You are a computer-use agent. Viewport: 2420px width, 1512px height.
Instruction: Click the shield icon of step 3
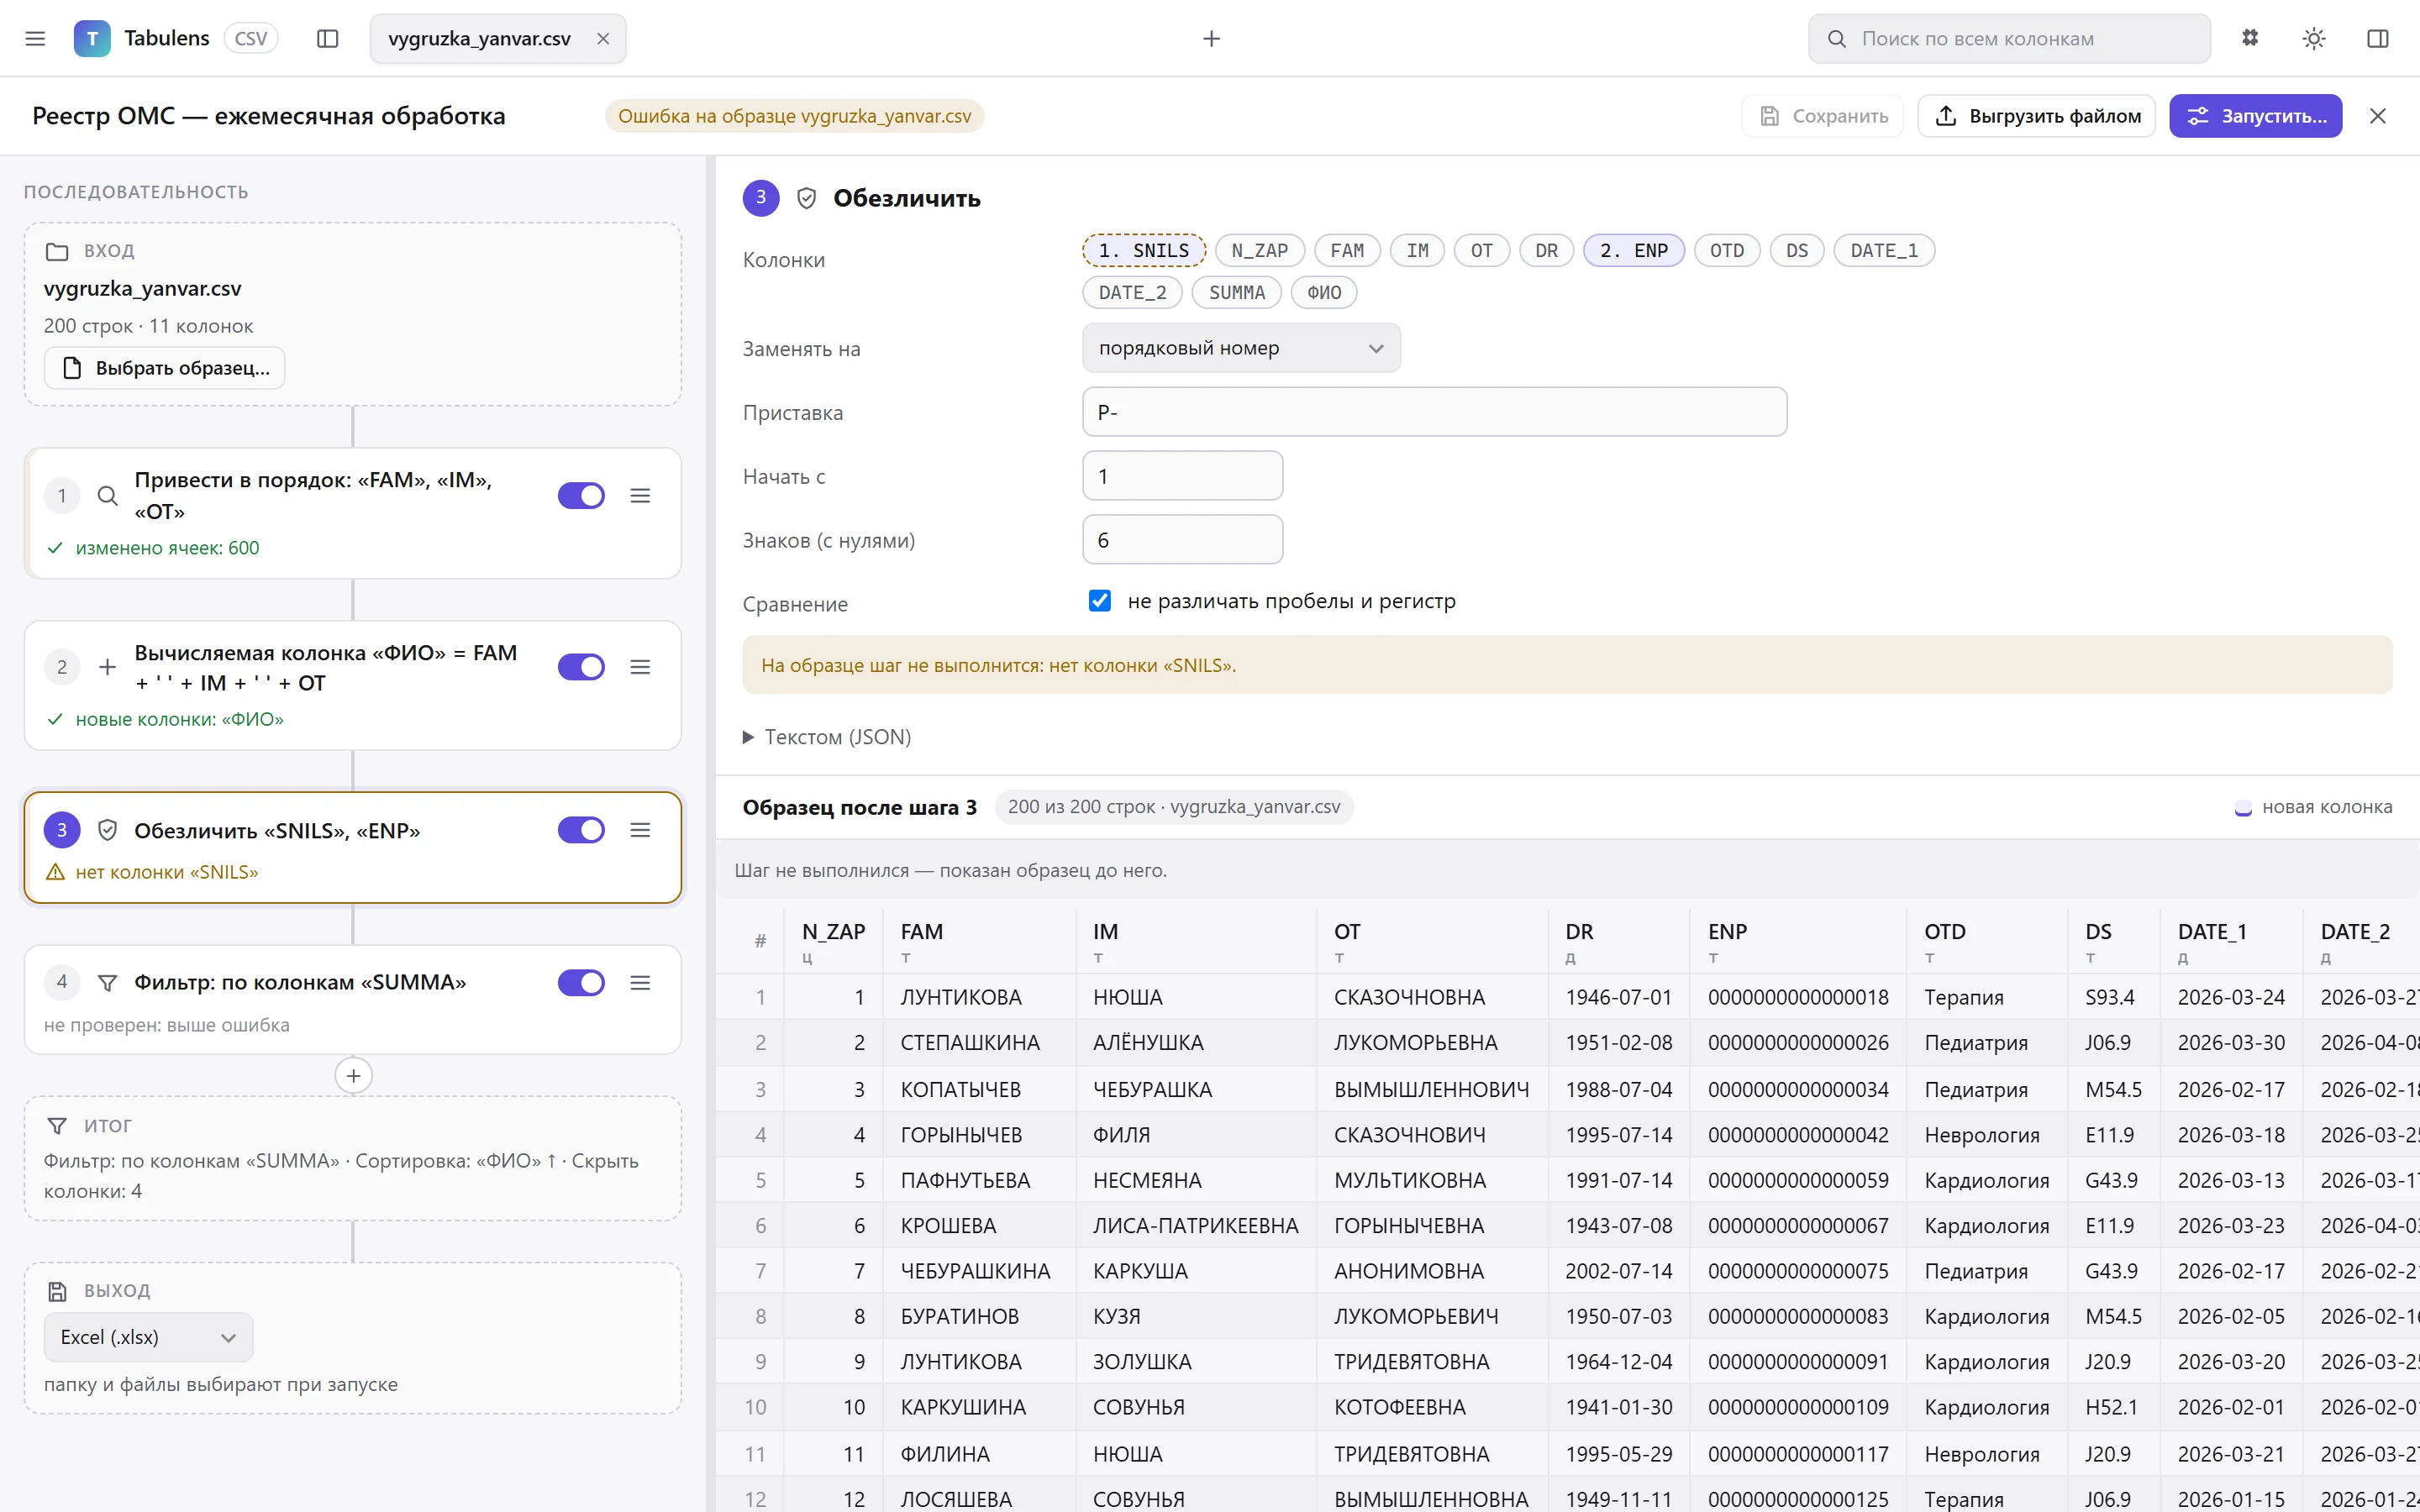(x=108, y=830)
